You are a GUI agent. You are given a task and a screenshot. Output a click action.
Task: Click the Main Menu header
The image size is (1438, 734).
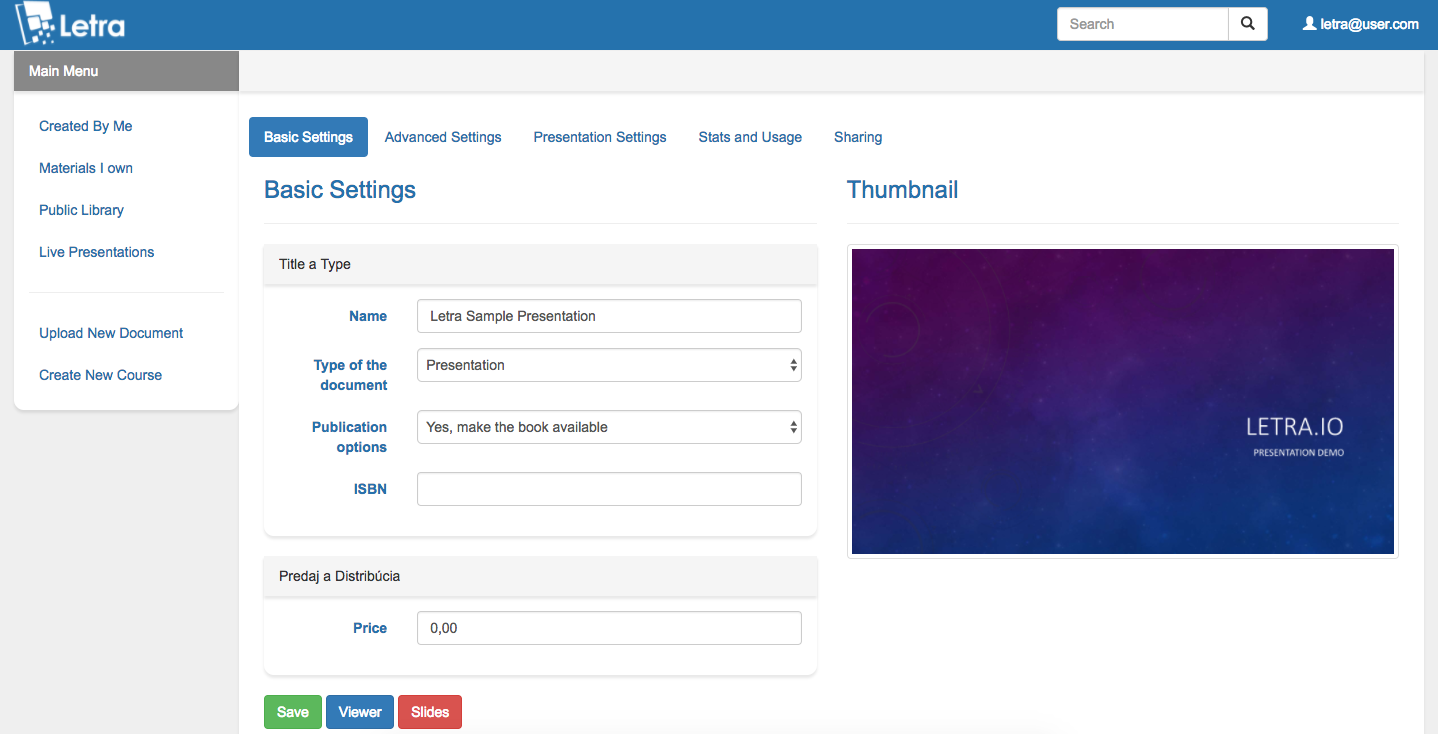126,71
